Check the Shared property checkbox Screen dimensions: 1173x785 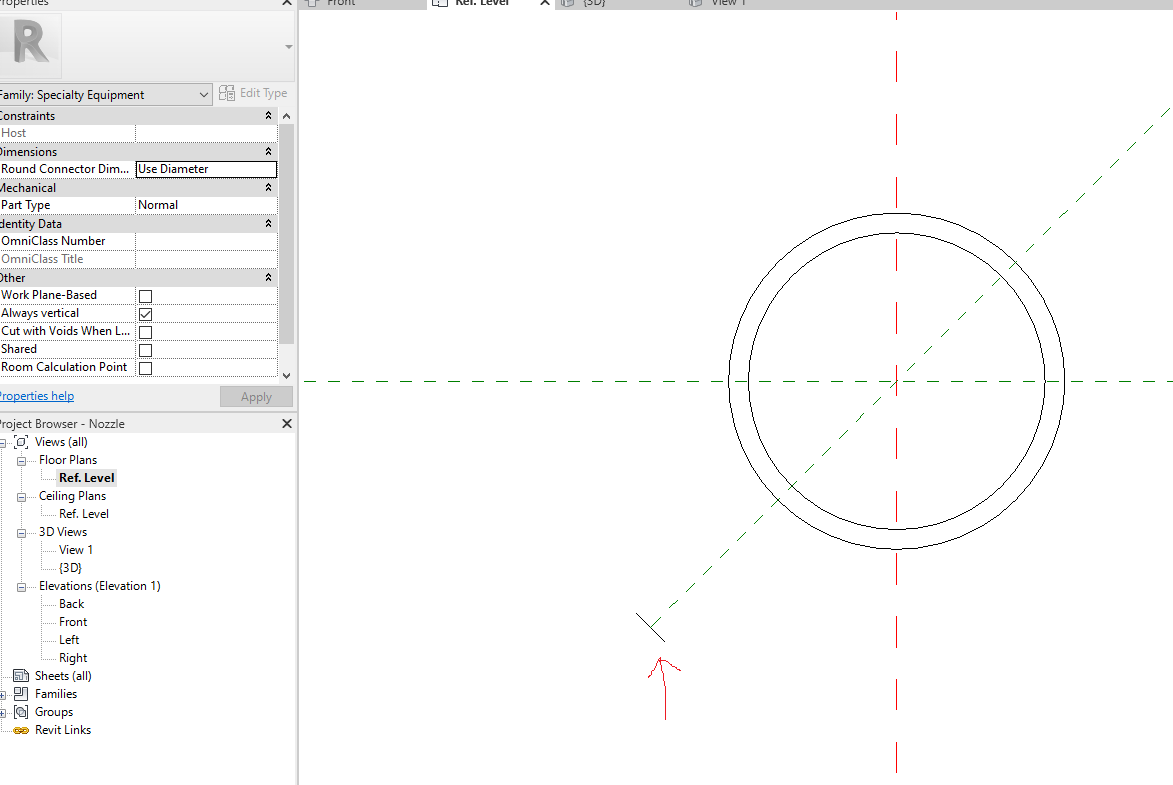coord(145,349)
